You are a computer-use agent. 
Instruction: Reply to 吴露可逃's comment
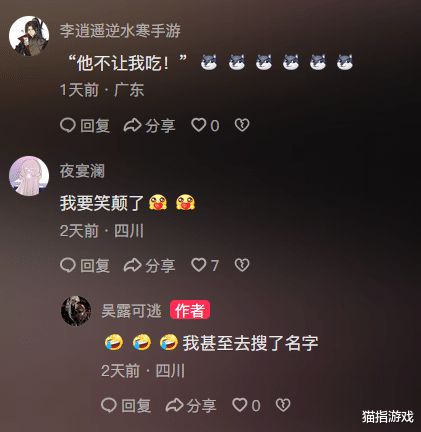(x=126, y=406)
